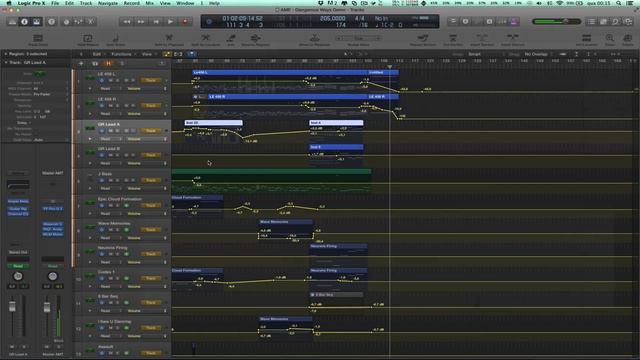Click the red Record button
640x360 pixels.
click(x=185, y=21)
